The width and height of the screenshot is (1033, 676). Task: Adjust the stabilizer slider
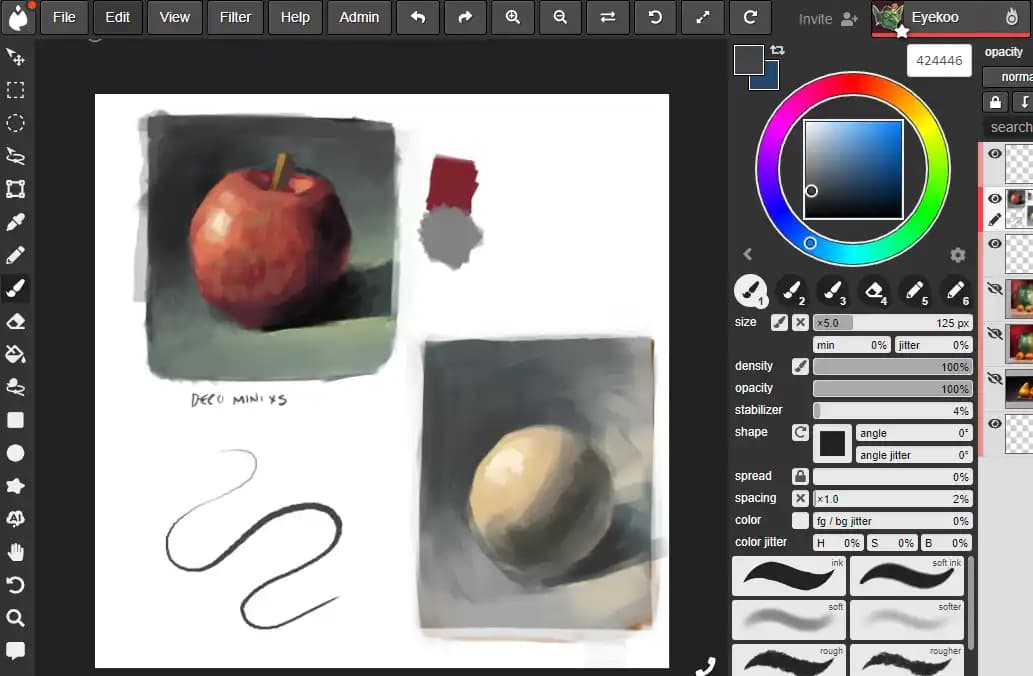(x=893, y=410)
